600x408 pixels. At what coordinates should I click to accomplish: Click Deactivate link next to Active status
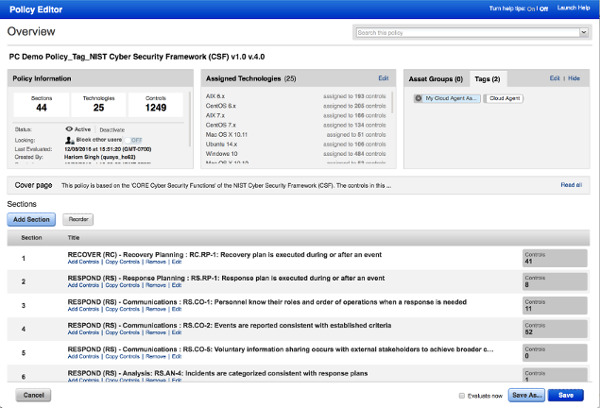[x=110, y=129]
